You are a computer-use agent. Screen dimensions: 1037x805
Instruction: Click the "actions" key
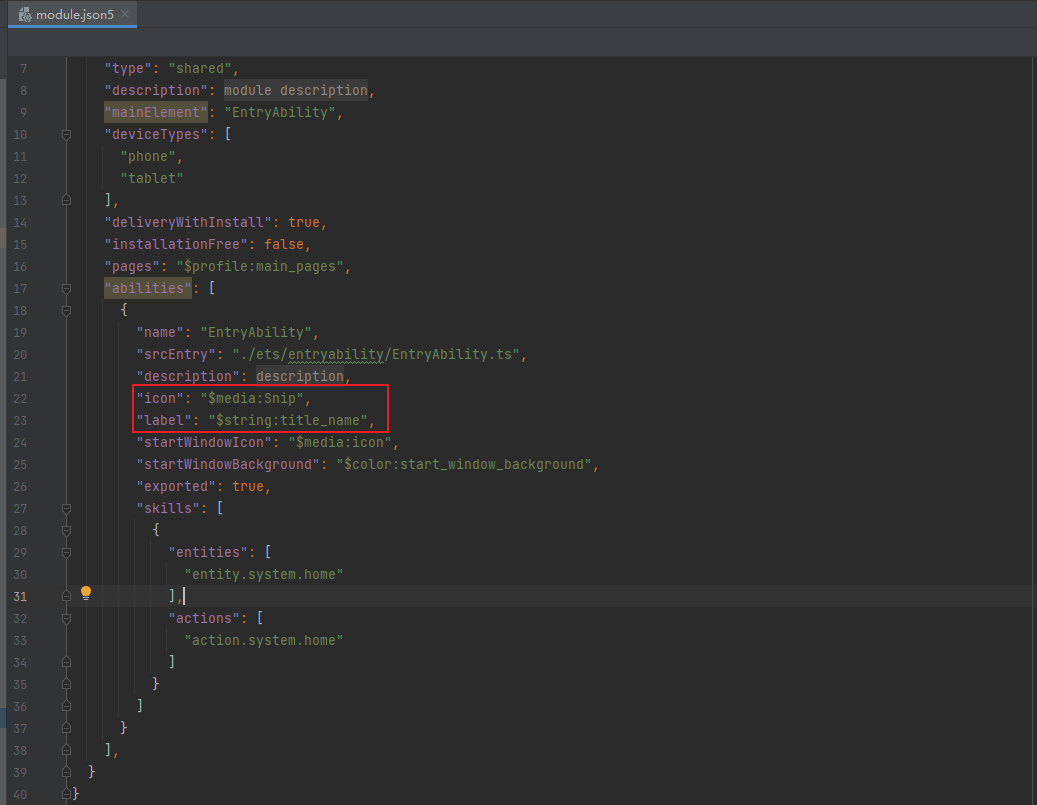tap(204, 618)
